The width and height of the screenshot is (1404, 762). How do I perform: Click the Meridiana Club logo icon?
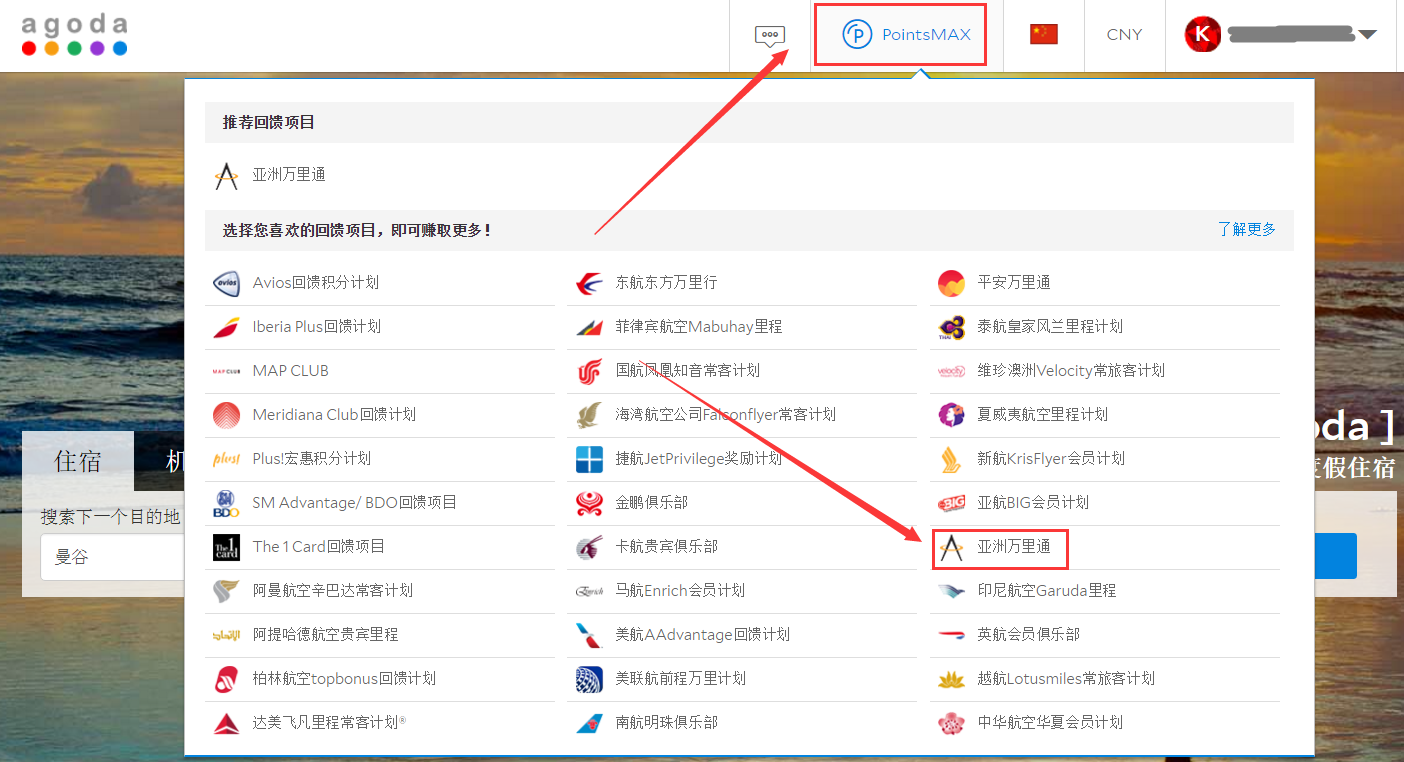(227, 415)
